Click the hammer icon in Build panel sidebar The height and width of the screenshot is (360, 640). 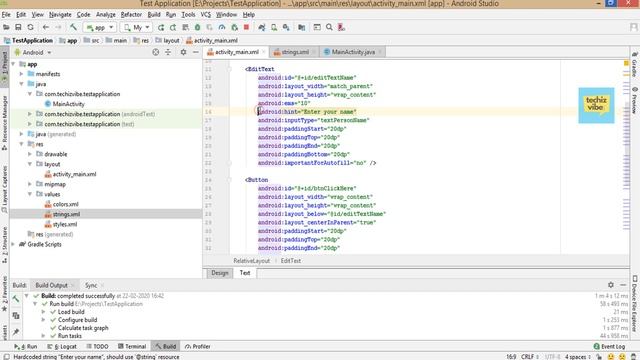point(16,299)
